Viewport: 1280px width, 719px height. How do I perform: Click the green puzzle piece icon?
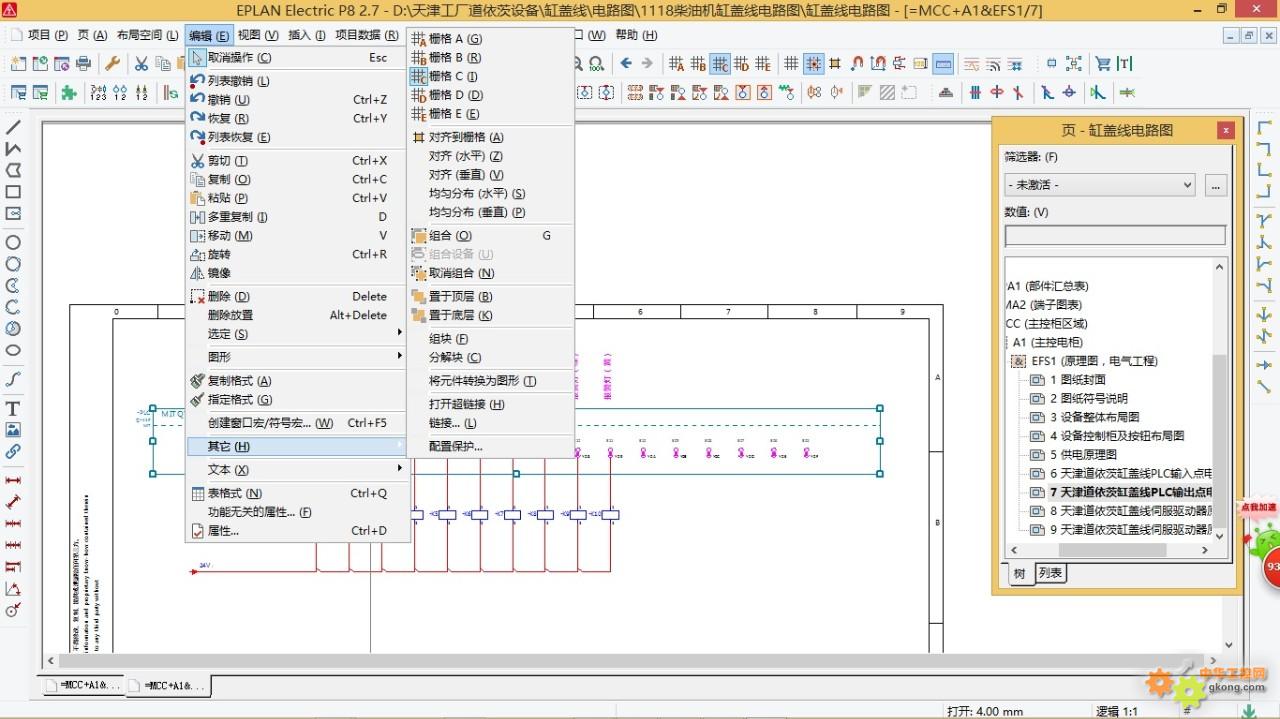[x=69, y=93]
